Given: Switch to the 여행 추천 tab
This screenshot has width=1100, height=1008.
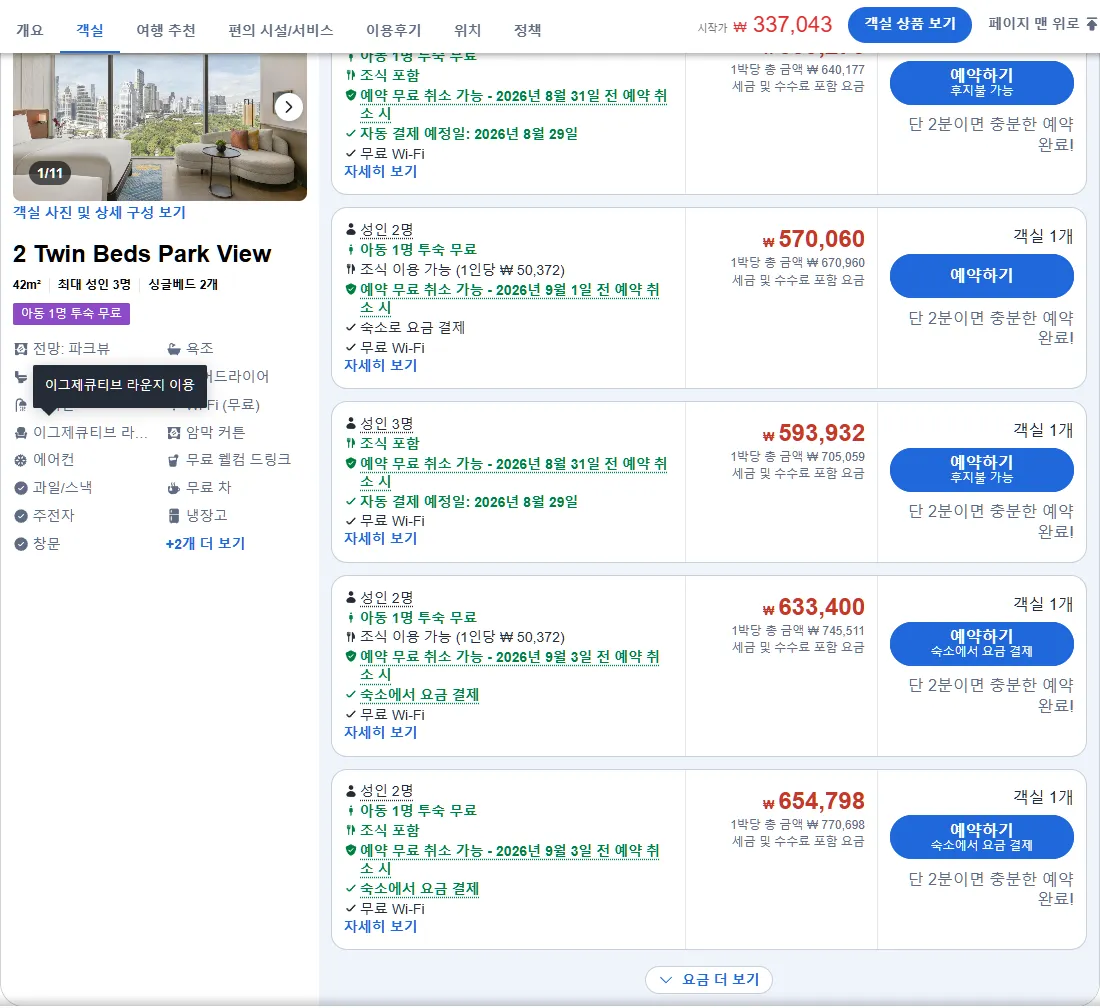Looking at the screenshot, I should point(166,30).
